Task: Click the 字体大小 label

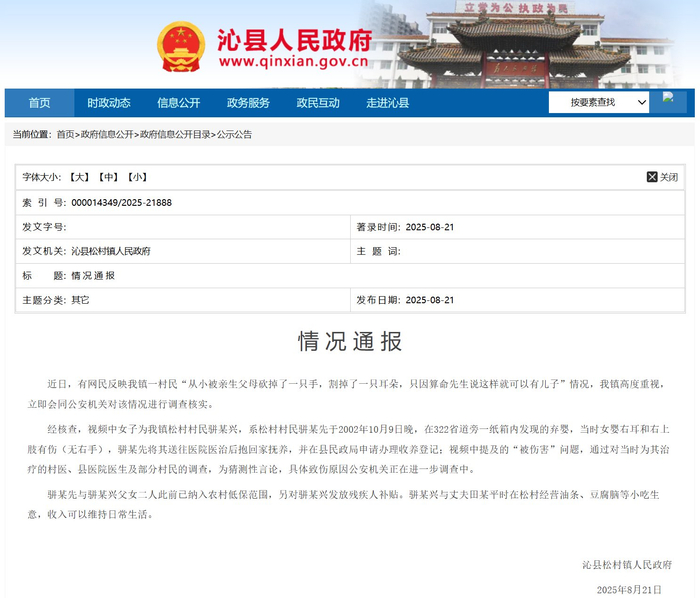Action: (42, 177)
